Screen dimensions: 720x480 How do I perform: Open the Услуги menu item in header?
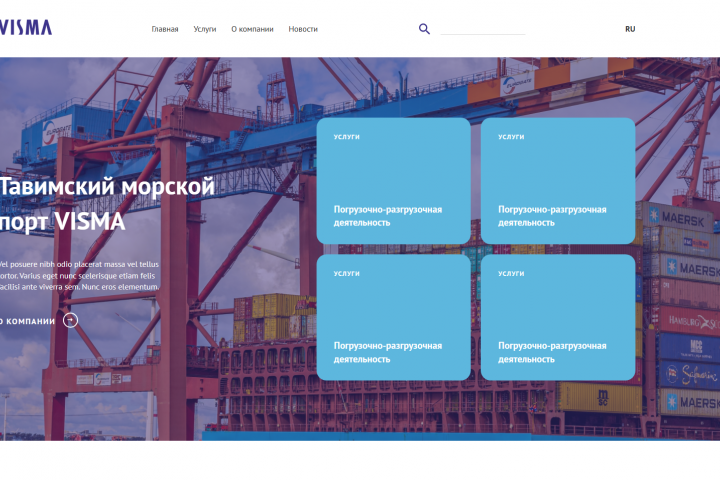click(x=205, y=29)
